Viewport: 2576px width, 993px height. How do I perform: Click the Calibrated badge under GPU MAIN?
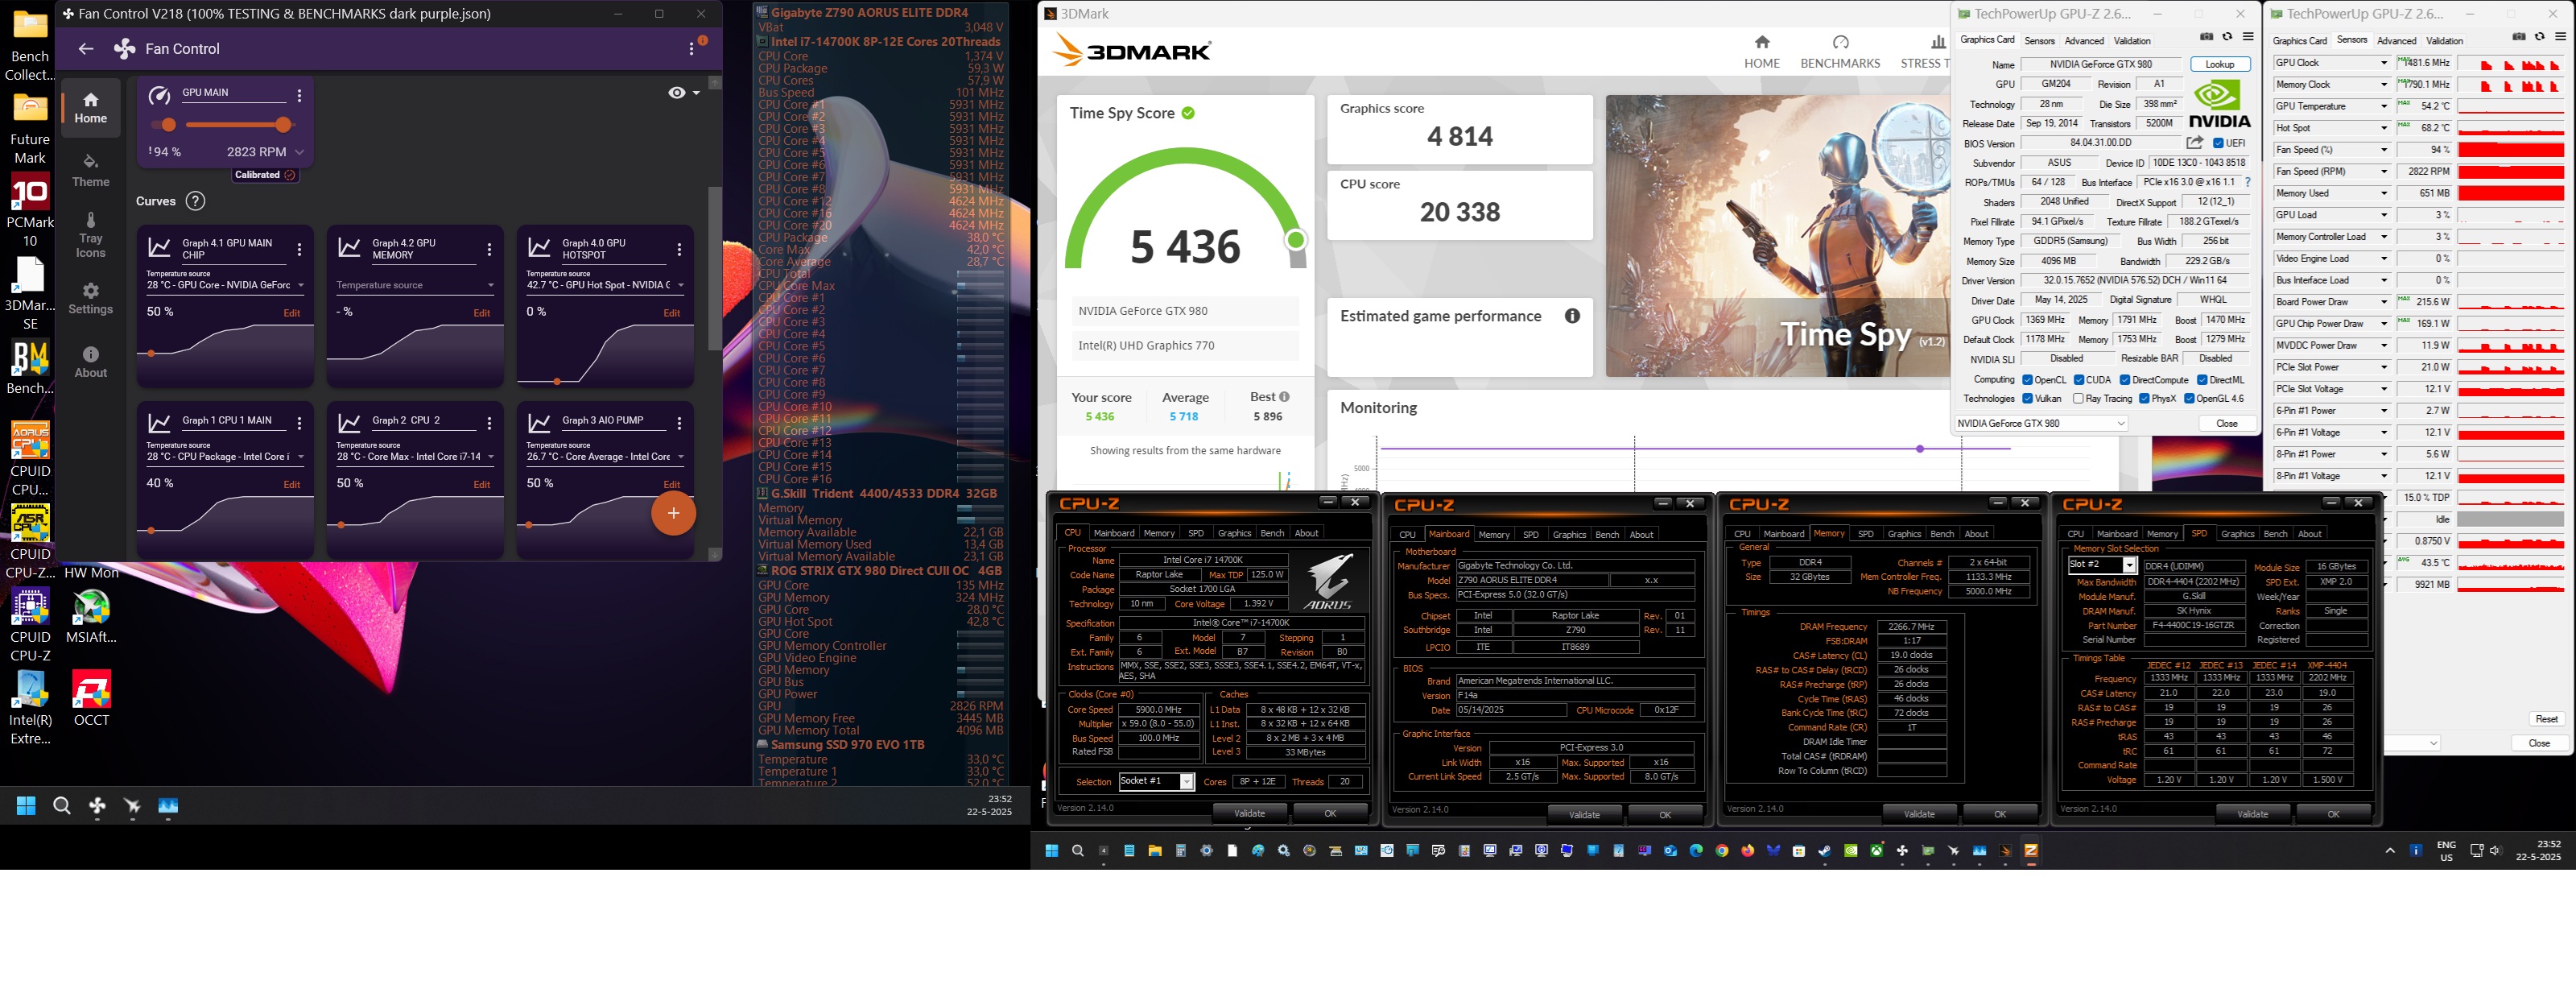click(x=264, y=175)
